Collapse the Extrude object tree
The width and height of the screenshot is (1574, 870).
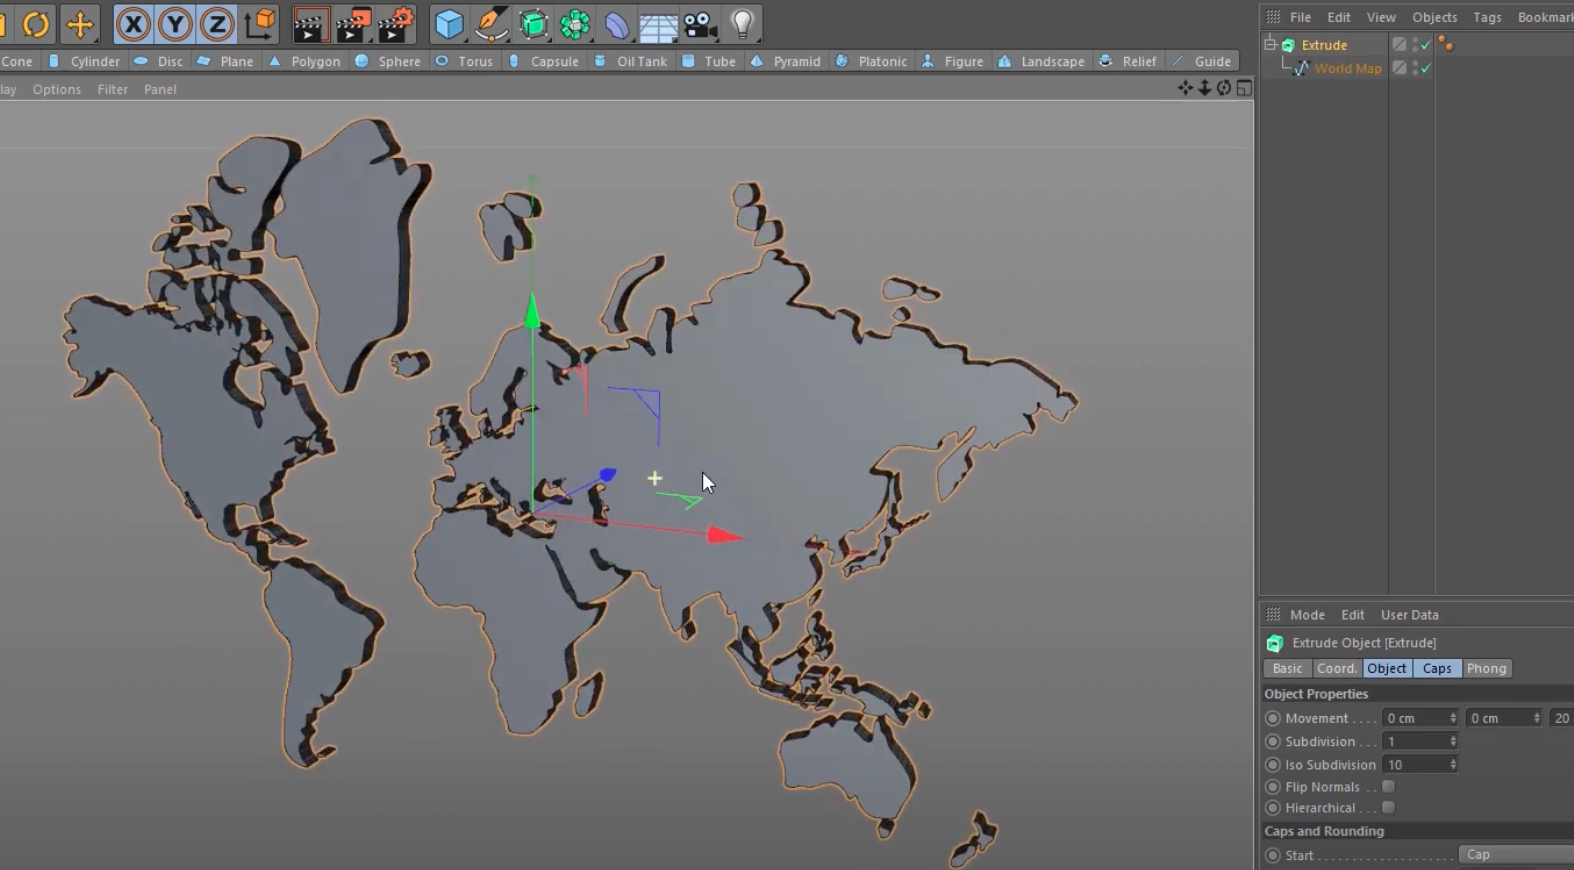1270,44
